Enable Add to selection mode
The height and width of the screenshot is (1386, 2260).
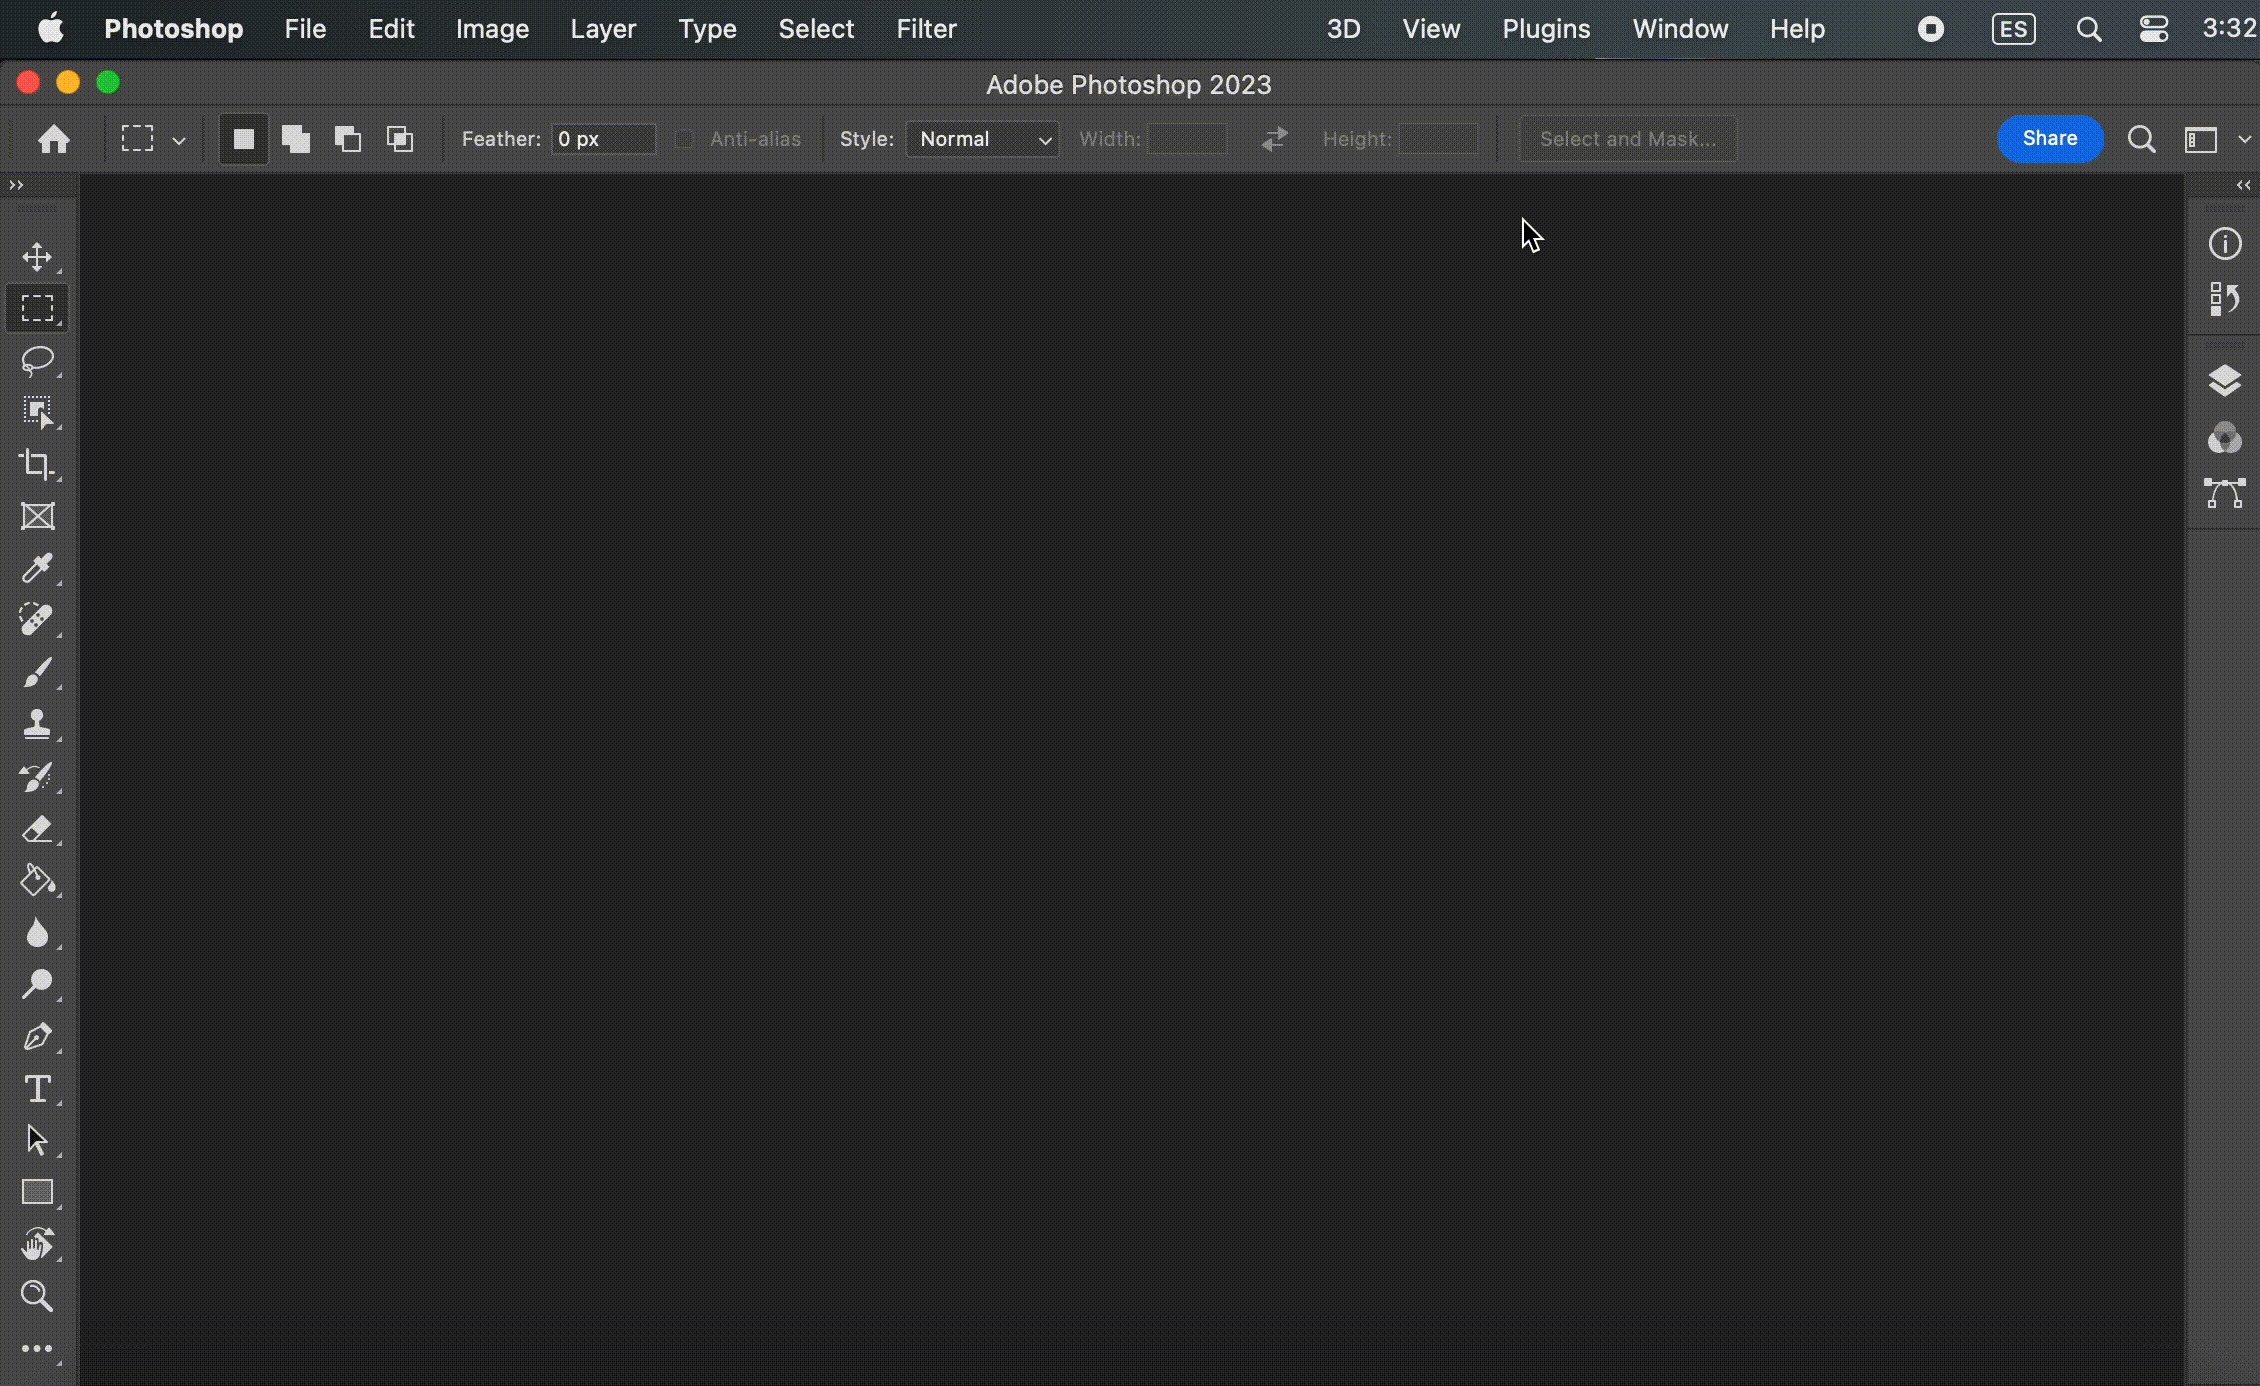pyautogui.click(x=296, y=139)
